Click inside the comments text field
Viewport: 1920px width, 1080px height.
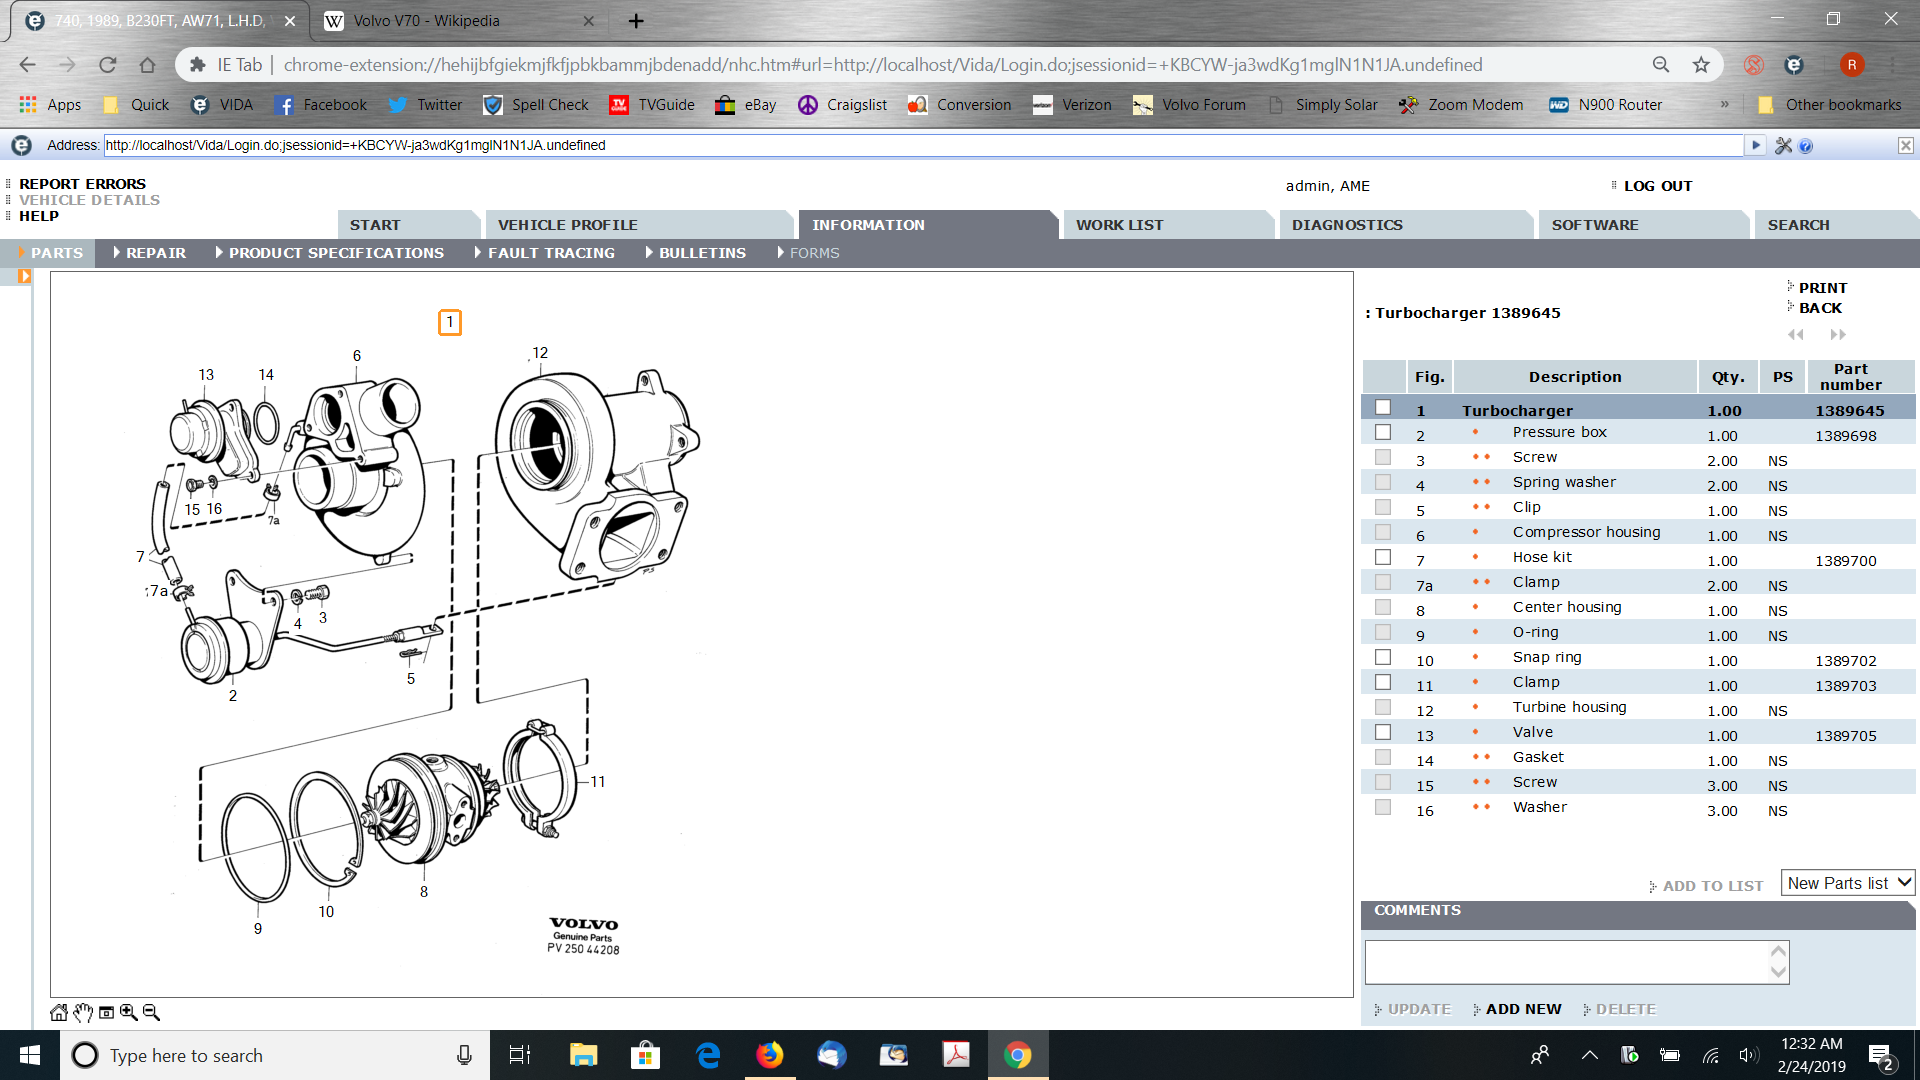pos(1565,961)
